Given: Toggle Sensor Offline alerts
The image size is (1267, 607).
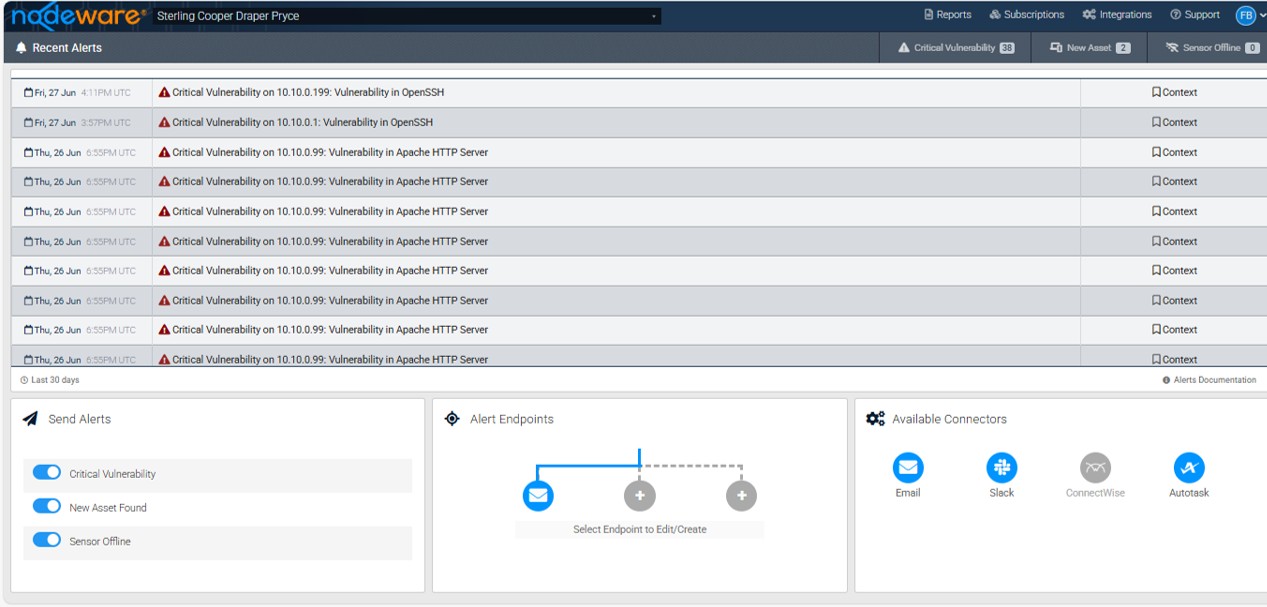Looking at the screenshot, I should point(47,540).
